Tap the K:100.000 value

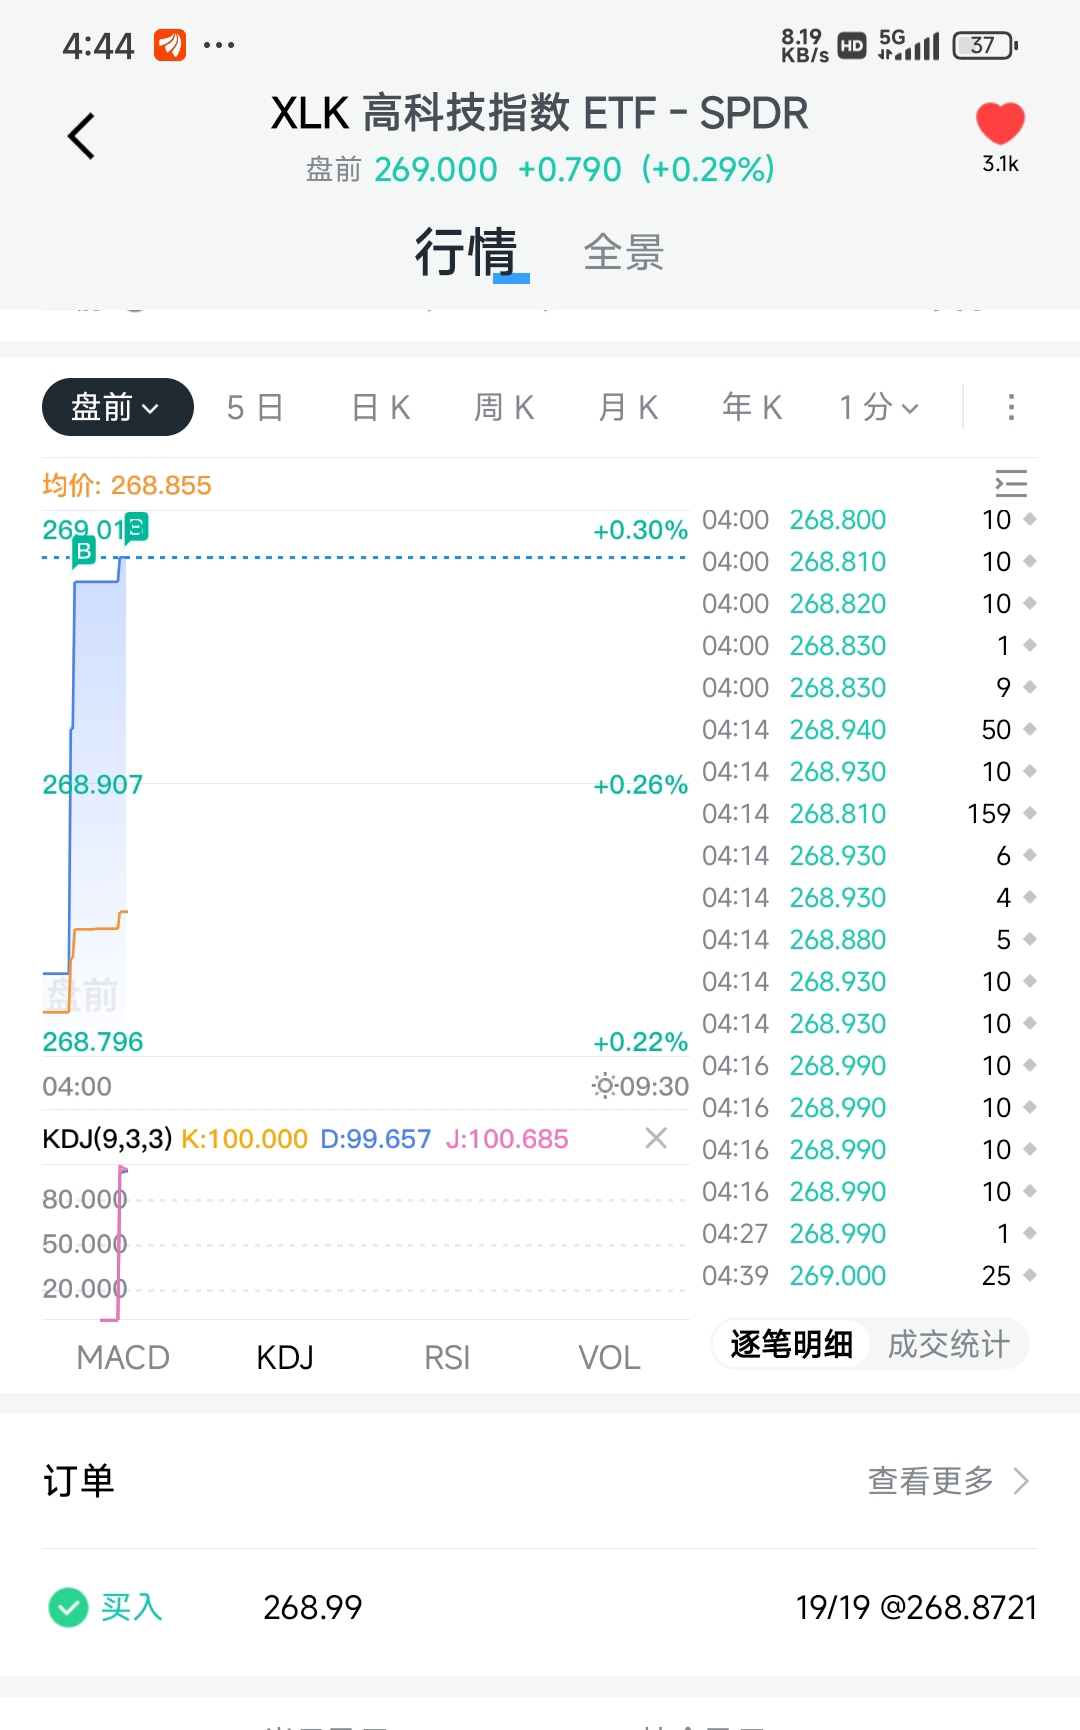click(x=244, y=1138)
